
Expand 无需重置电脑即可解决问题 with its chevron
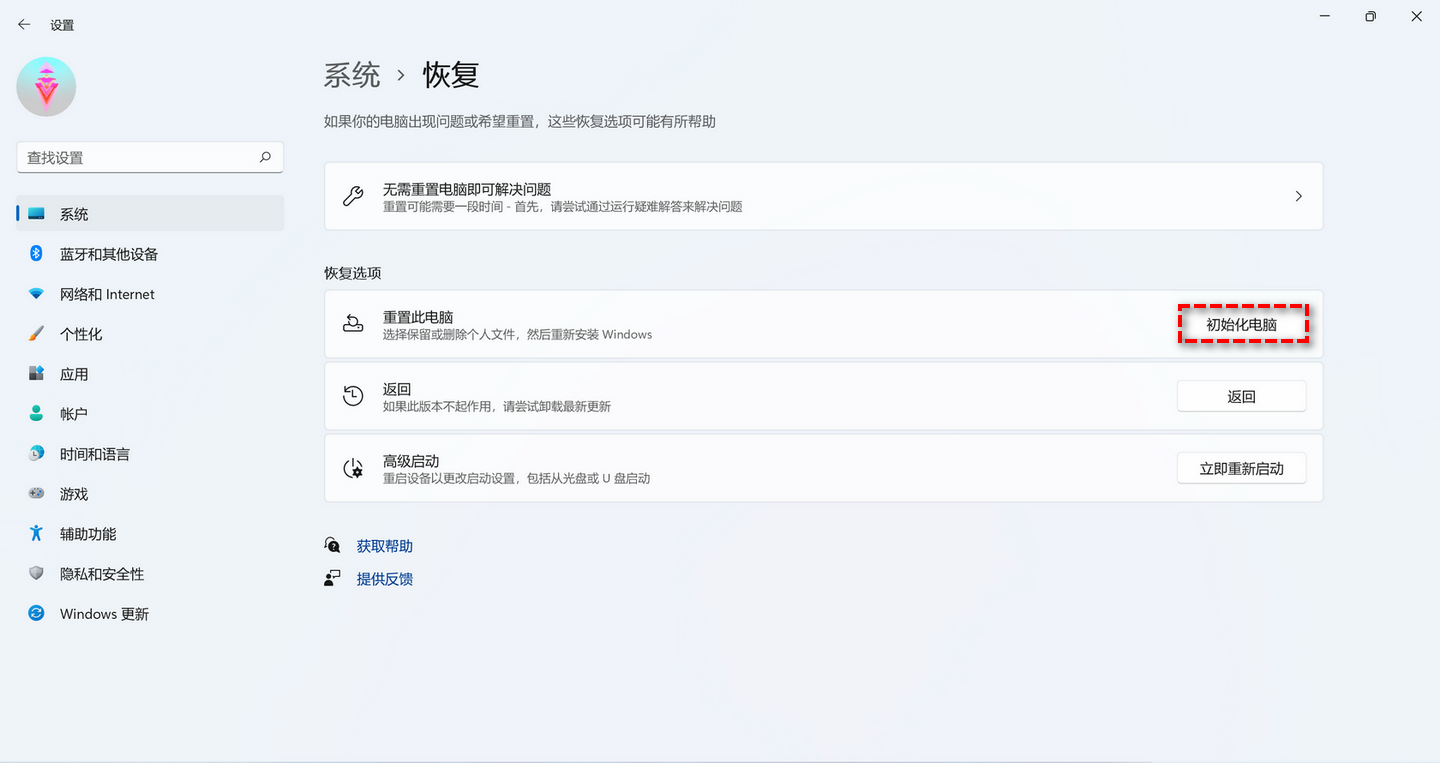pos(1298,196)
